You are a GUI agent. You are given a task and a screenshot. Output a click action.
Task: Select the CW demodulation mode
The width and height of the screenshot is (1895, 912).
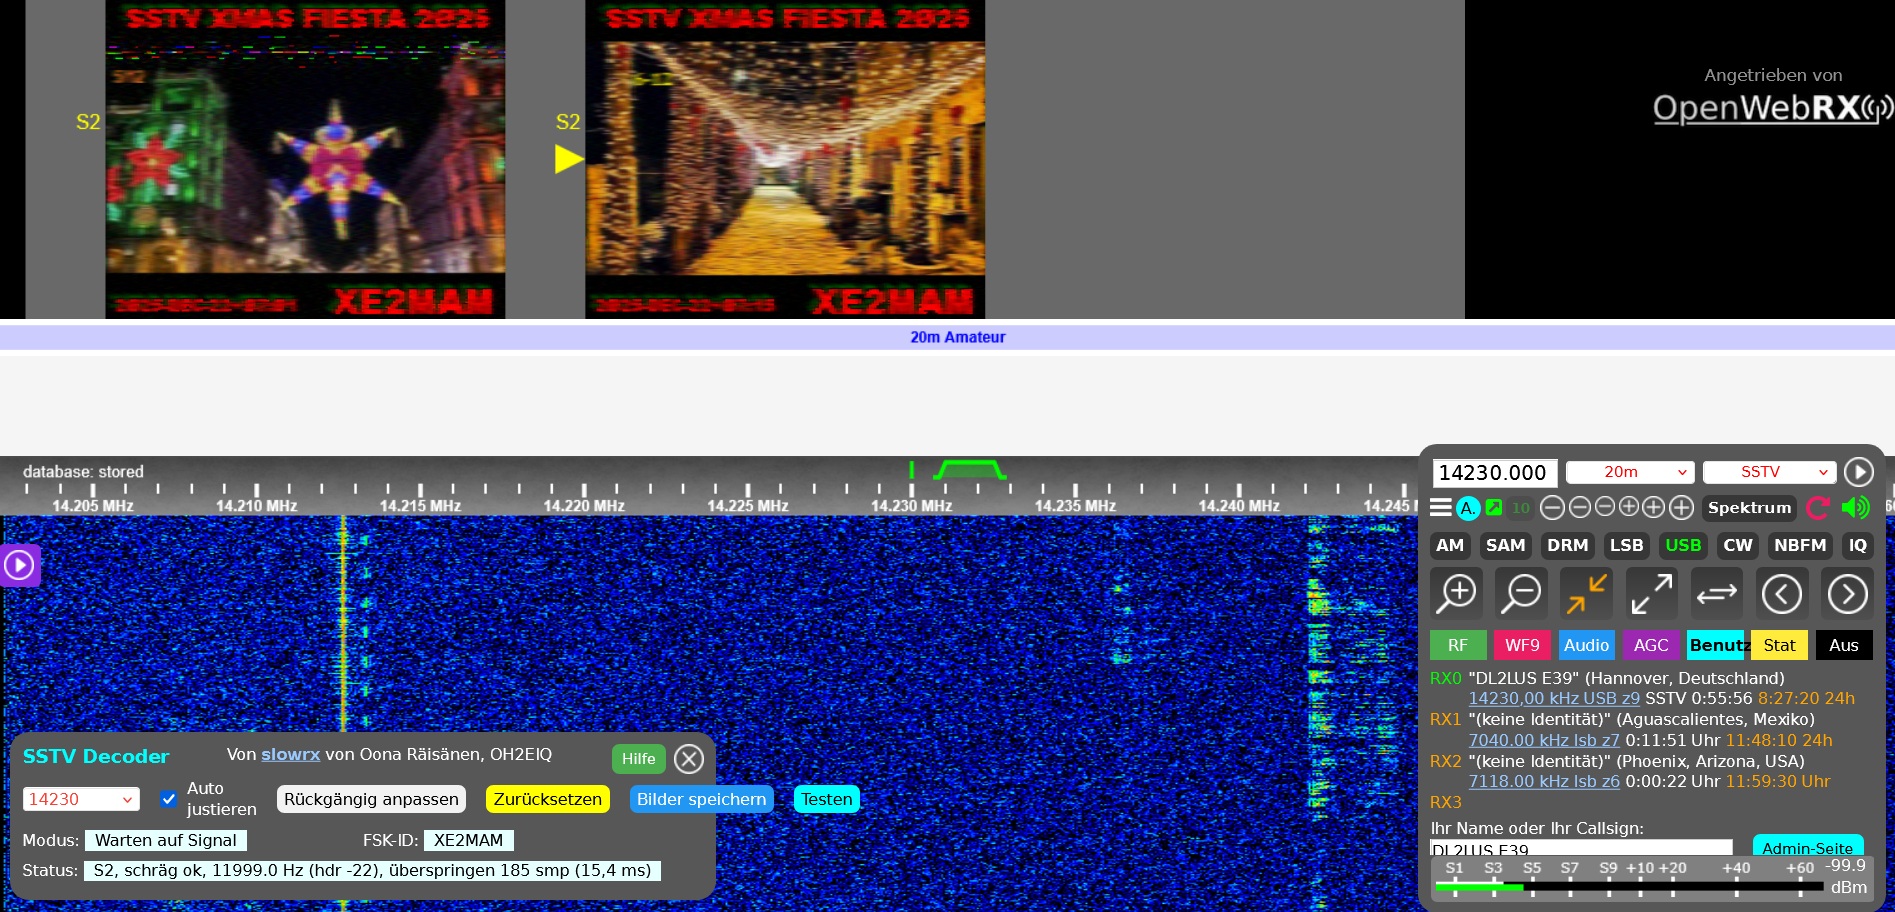coord(1737,545)
